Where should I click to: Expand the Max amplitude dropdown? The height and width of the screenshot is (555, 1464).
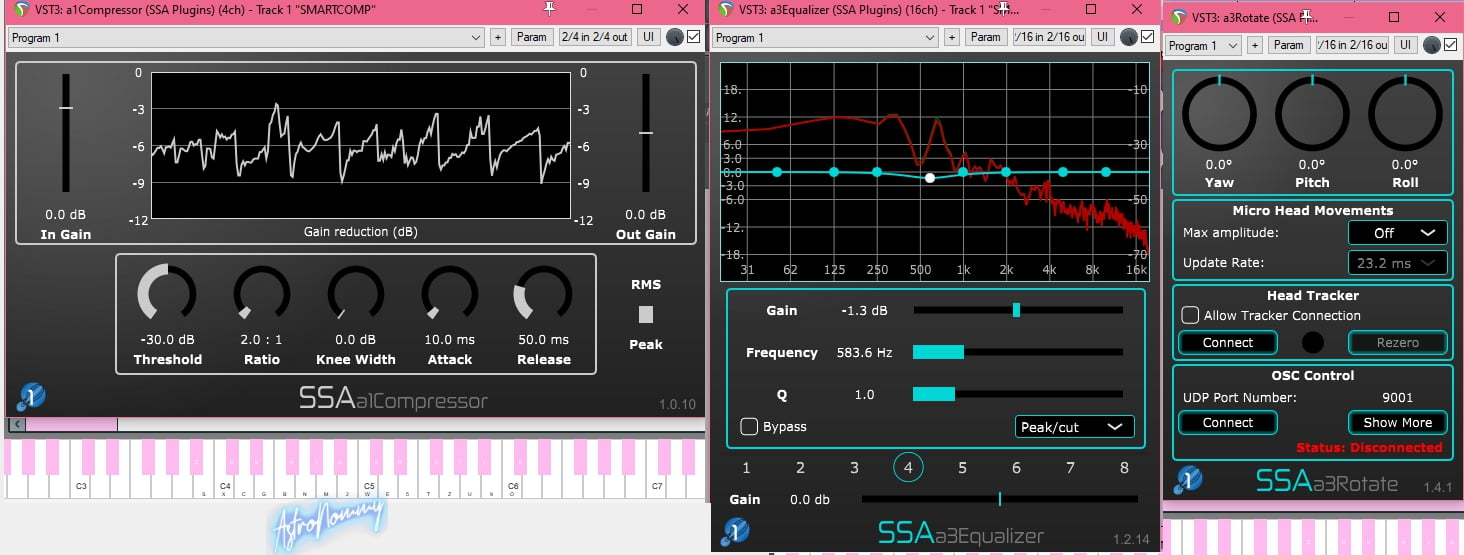(1397, 233)
